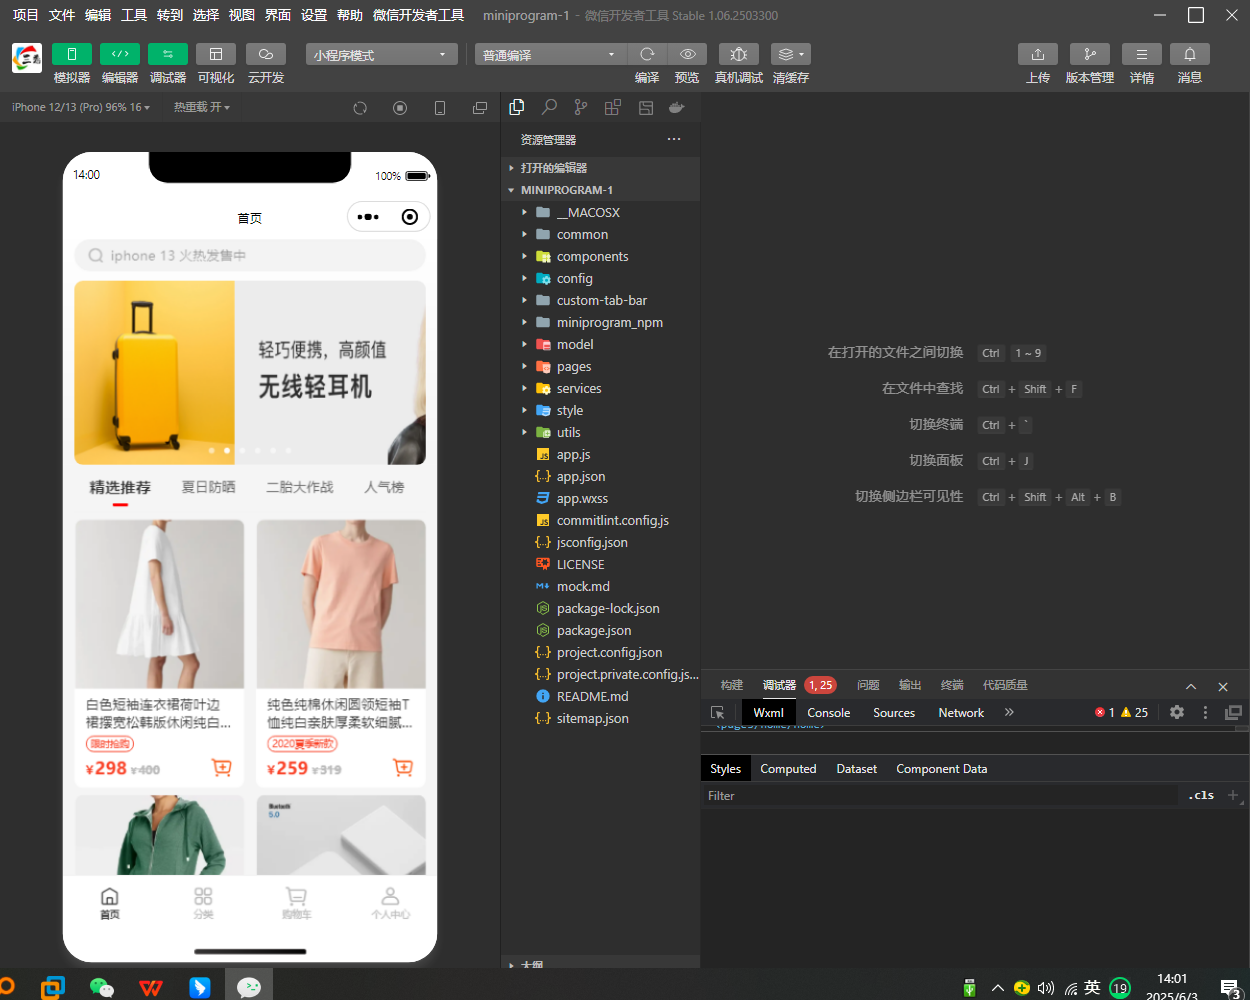
Task: Open the extensions panel icon
Action: point(613,107)
